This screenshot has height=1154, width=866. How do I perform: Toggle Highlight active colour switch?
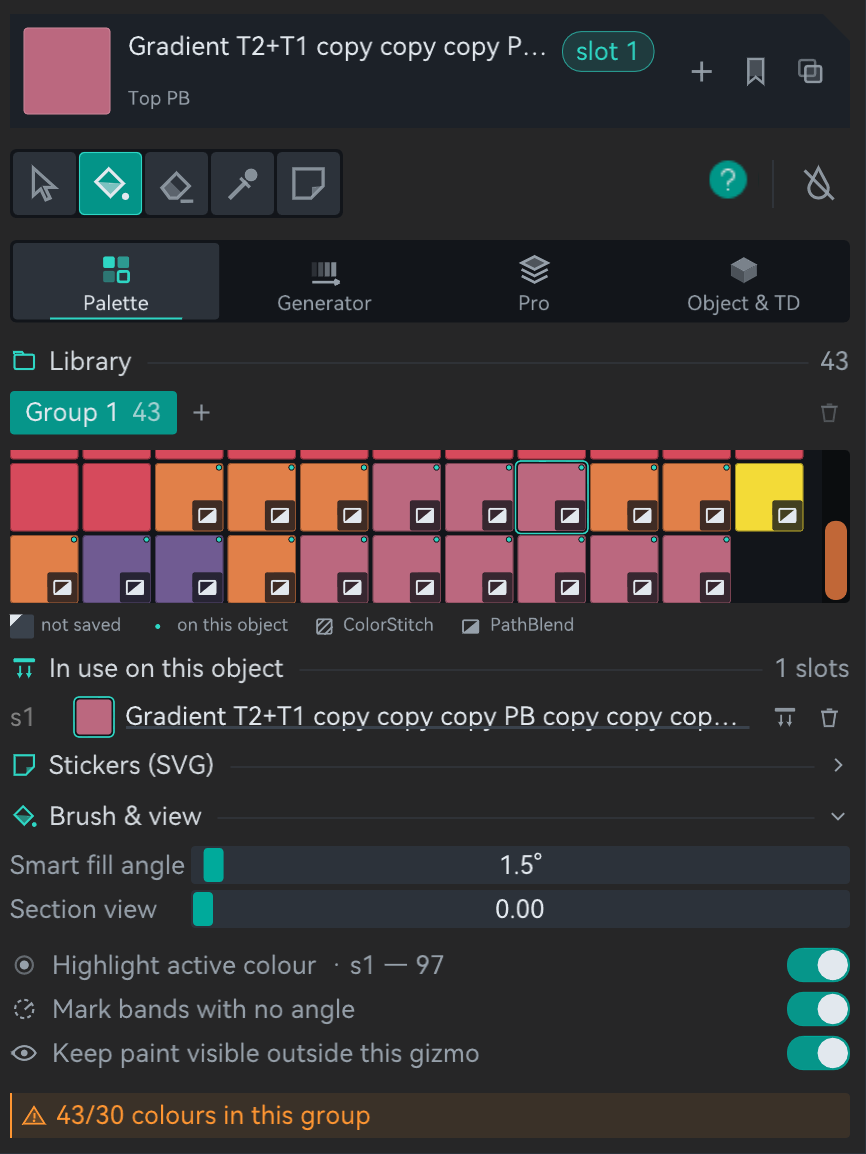[818, 966]
